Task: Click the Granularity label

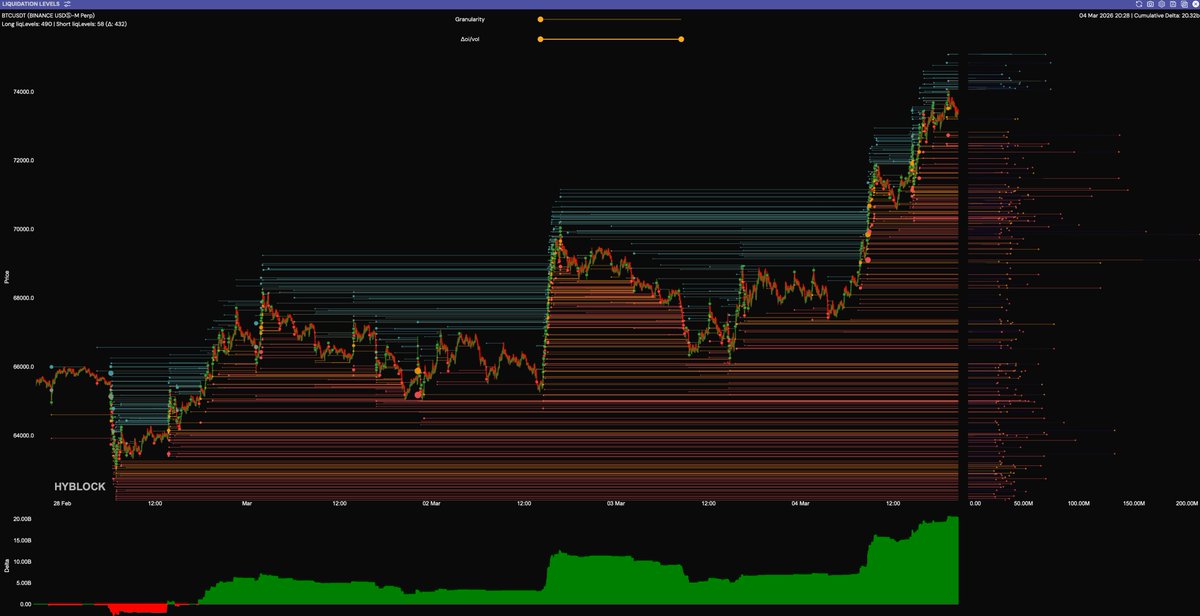Action: pos(469,19)
